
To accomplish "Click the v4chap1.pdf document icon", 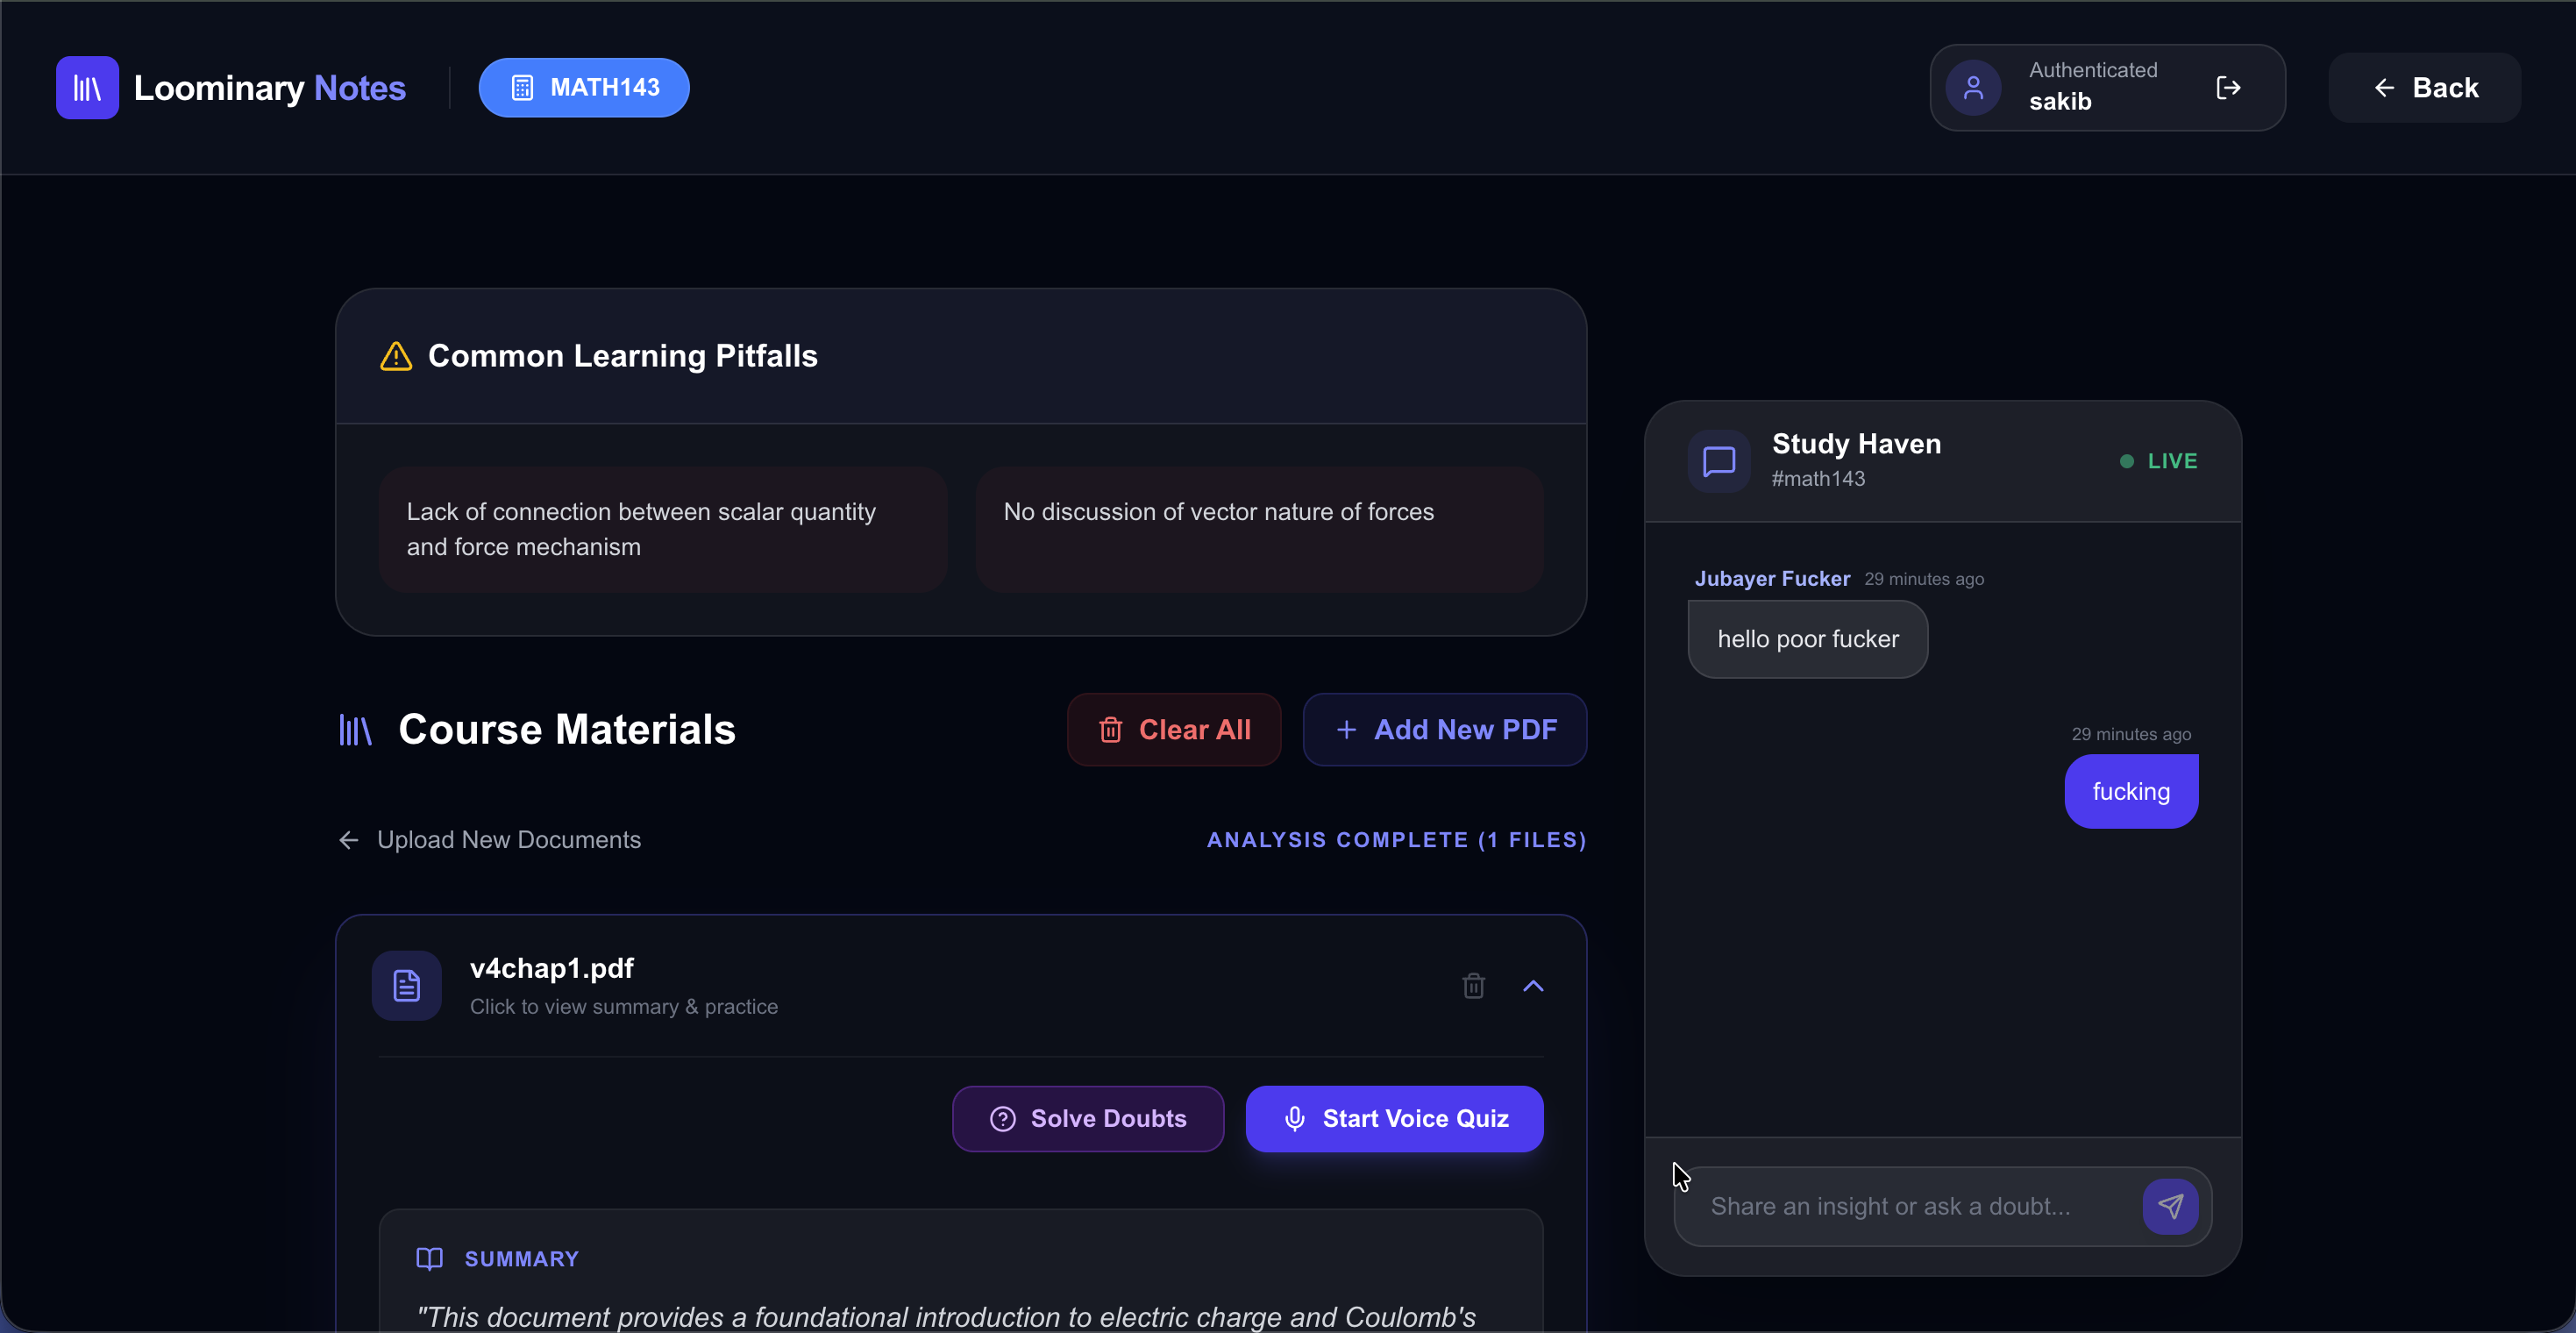I will pos(407,986).
